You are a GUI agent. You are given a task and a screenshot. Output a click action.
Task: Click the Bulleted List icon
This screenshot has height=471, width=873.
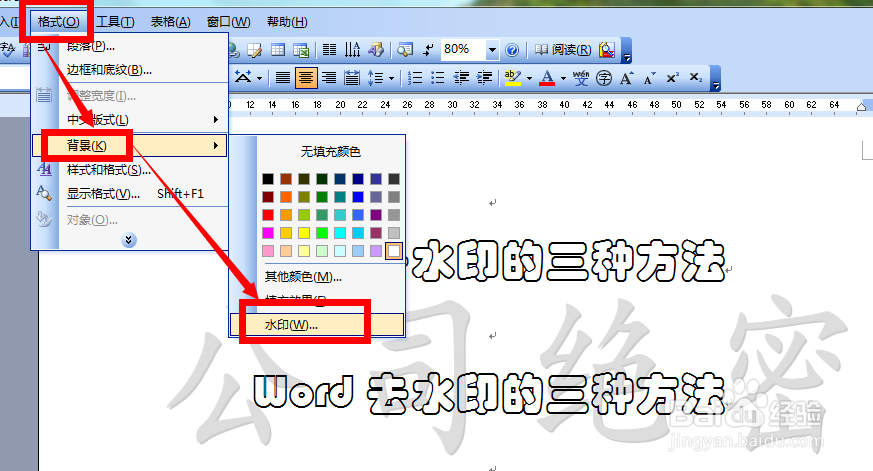coord(438,77)
